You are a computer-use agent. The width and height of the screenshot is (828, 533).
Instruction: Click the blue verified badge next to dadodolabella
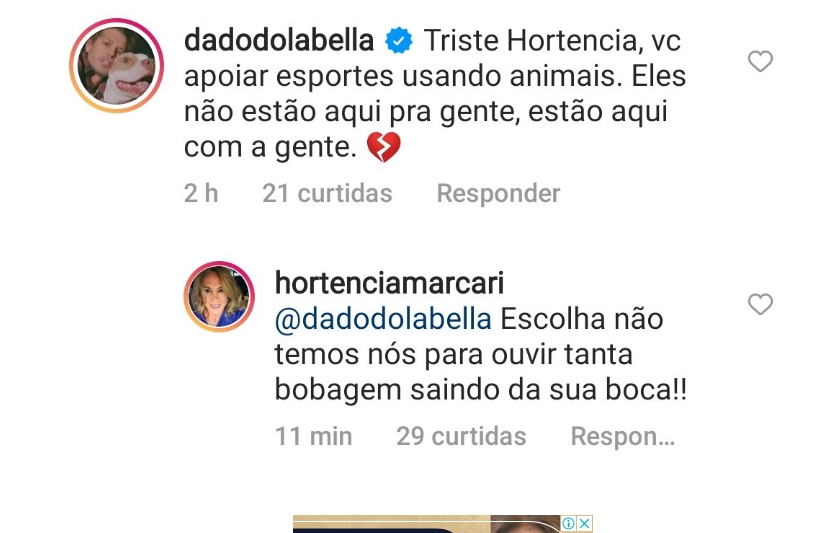click(399, 41)
